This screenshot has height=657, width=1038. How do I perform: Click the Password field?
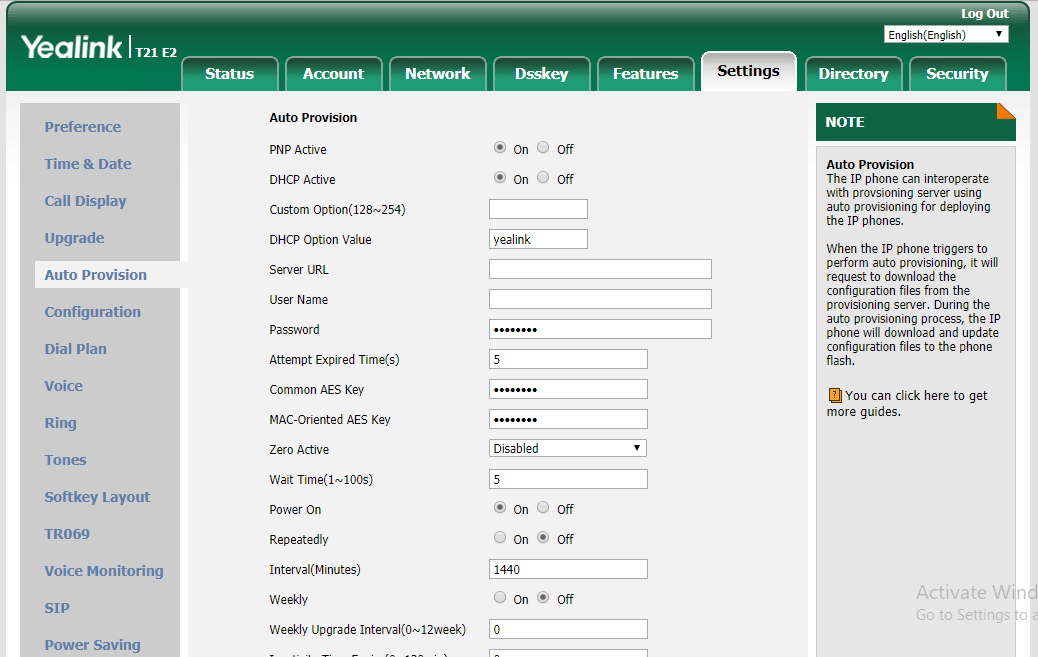(x=600, y=329)
